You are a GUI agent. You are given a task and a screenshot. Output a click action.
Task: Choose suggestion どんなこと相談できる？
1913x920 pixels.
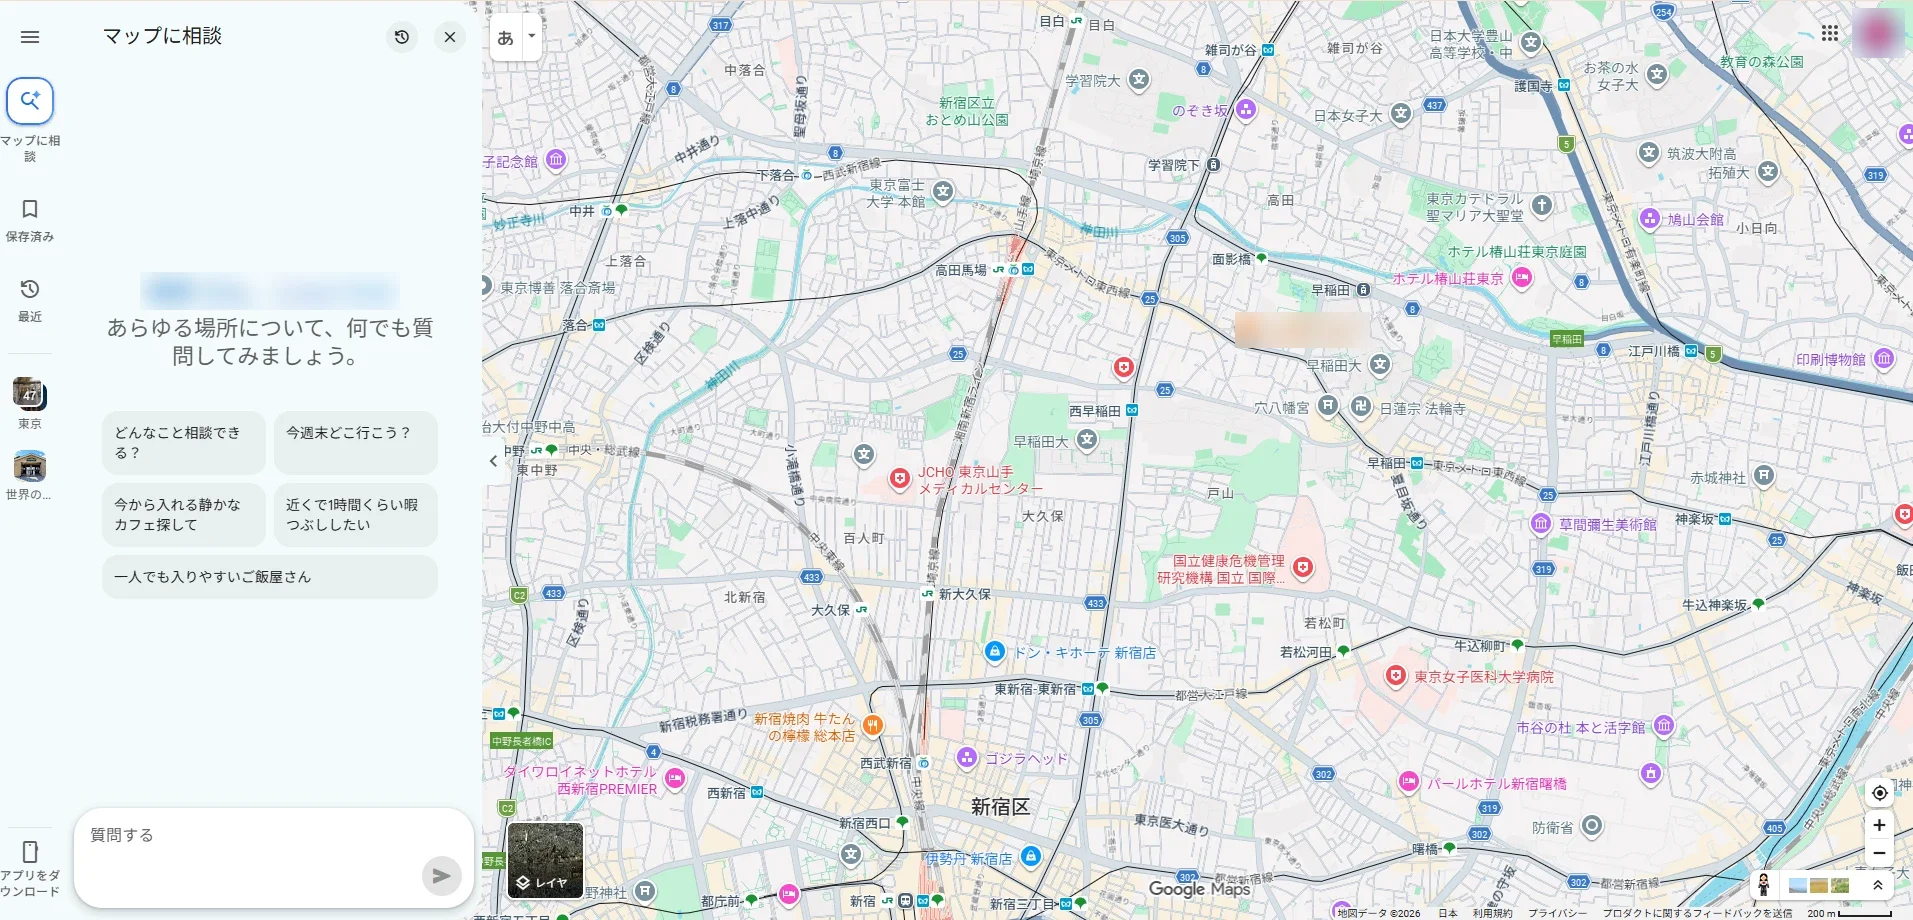pos(184,443)
